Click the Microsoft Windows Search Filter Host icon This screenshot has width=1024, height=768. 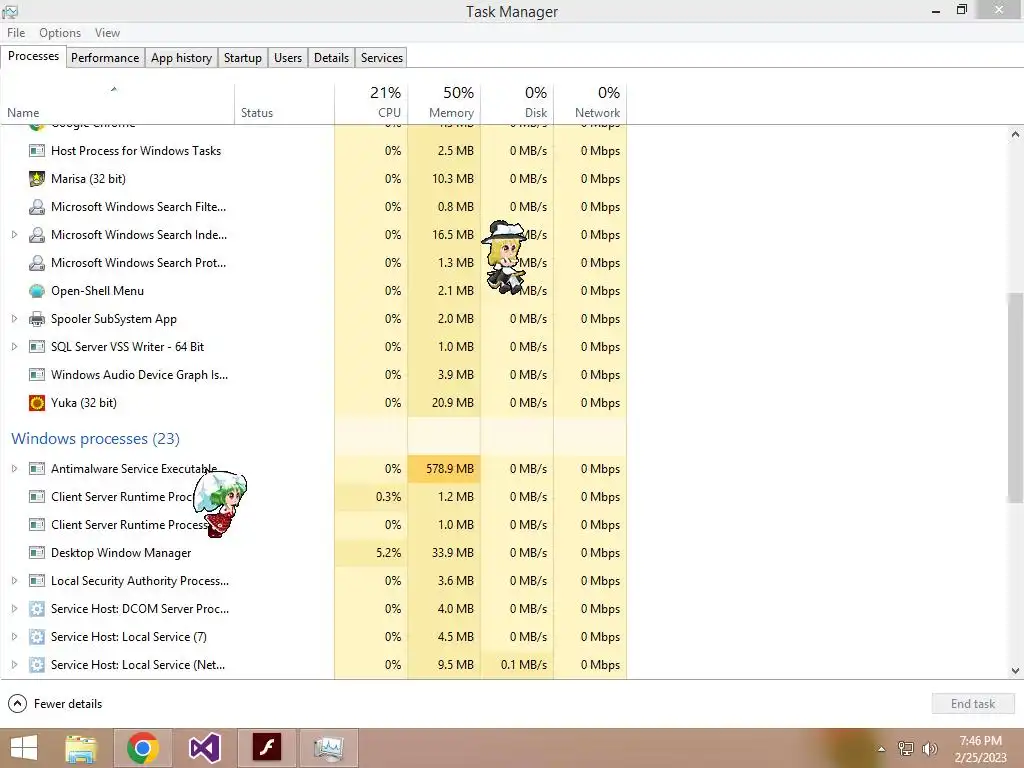[x=37, y=206]
